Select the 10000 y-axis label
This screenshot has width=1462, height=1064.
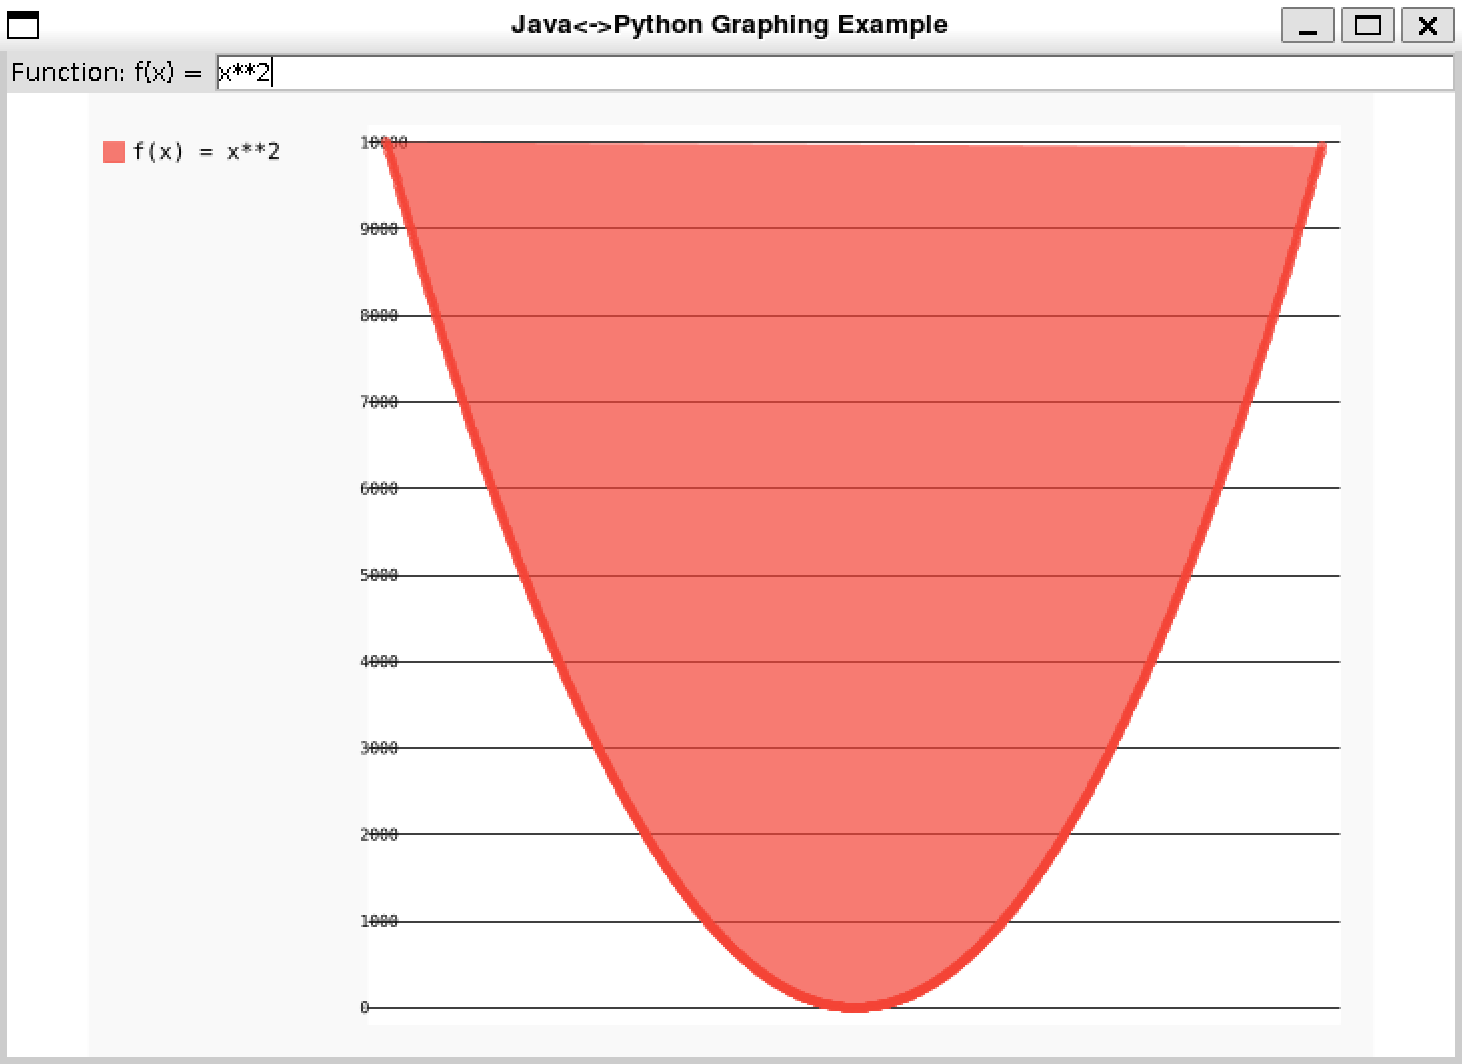pyautogui.click(x=383, y=143)
